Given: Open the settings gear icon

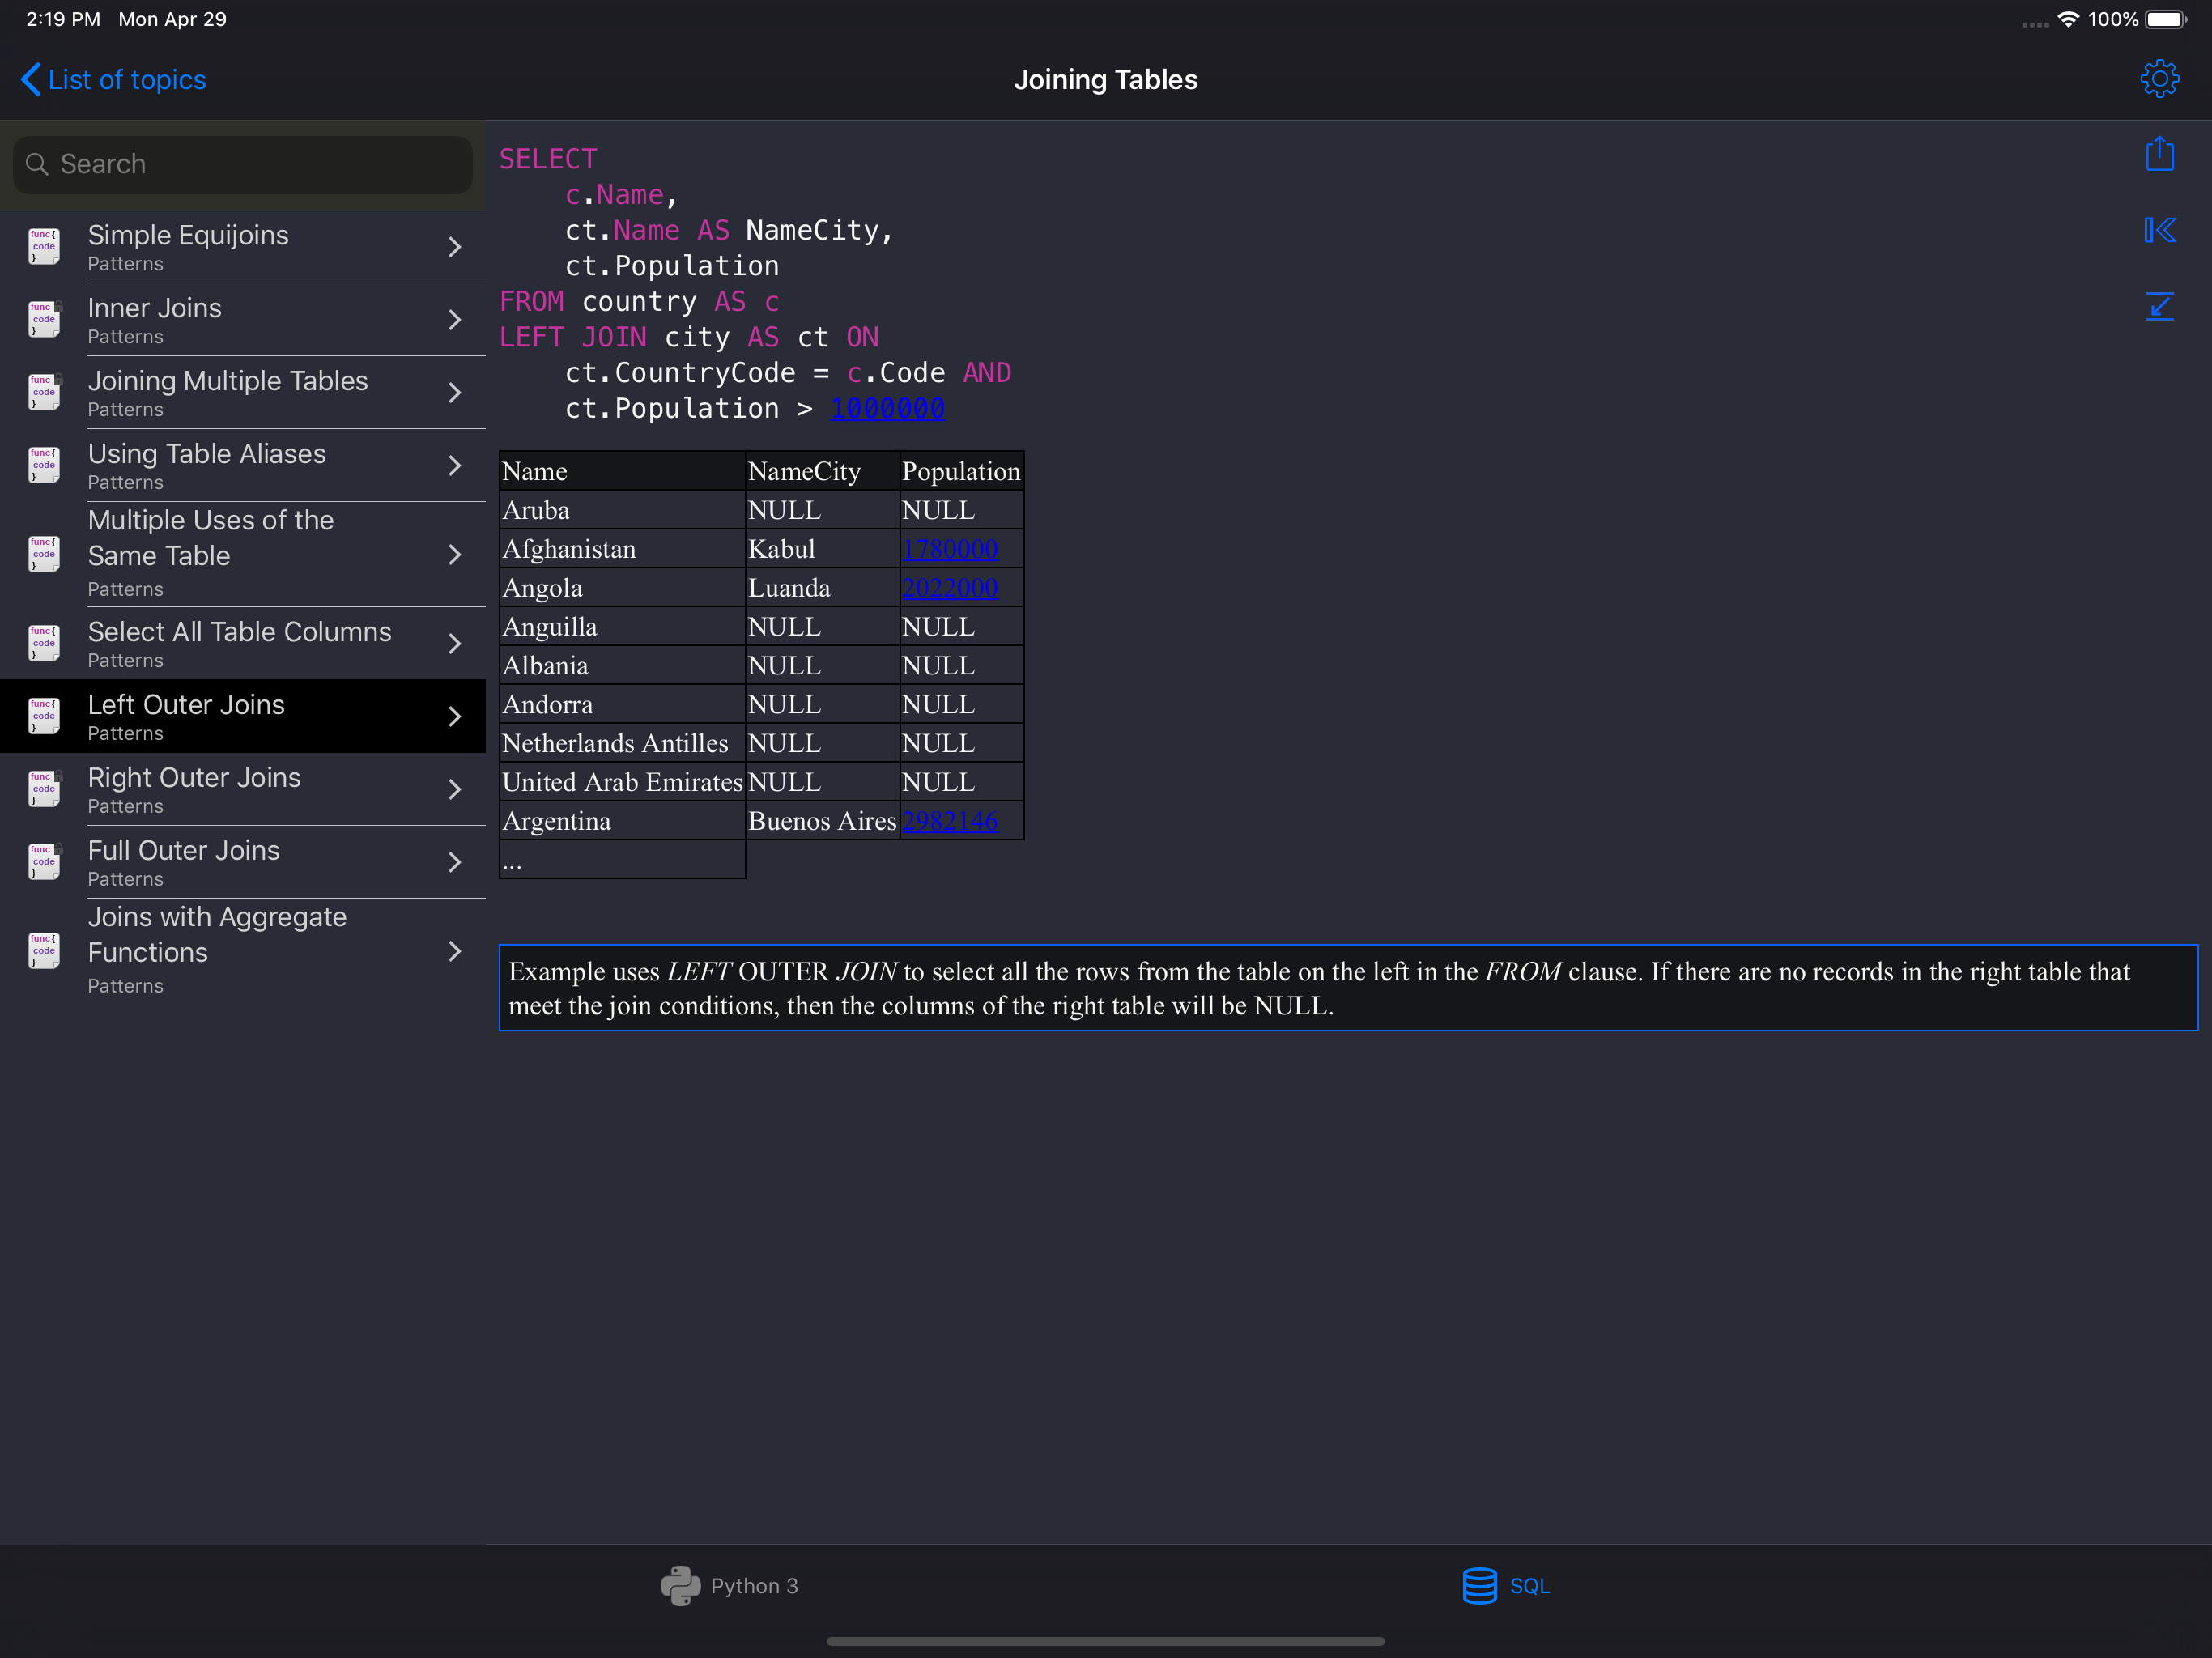Looking at the screenshot, I should click(x=2159, y=79).
